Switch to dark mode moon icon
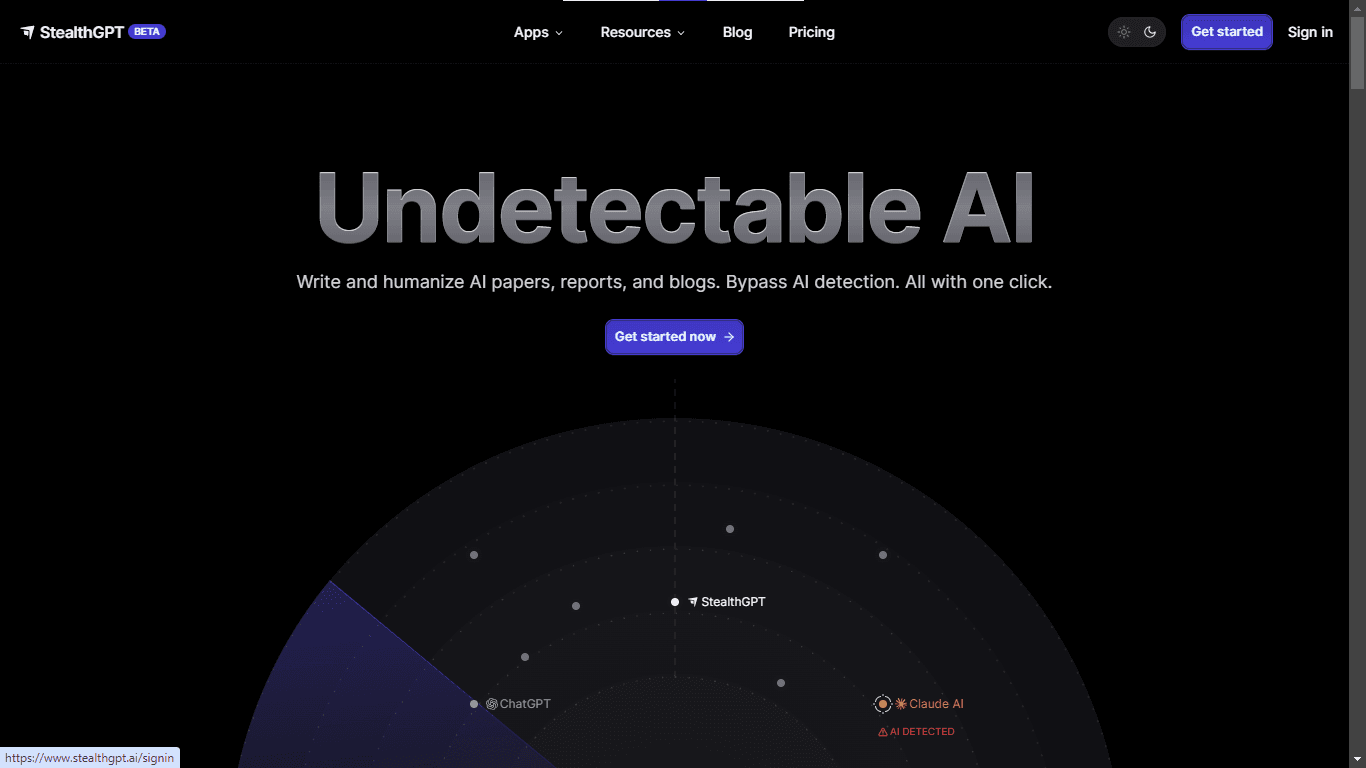Image resolution: width=1366 pixels, height=768 pixels. [1150, 32]
